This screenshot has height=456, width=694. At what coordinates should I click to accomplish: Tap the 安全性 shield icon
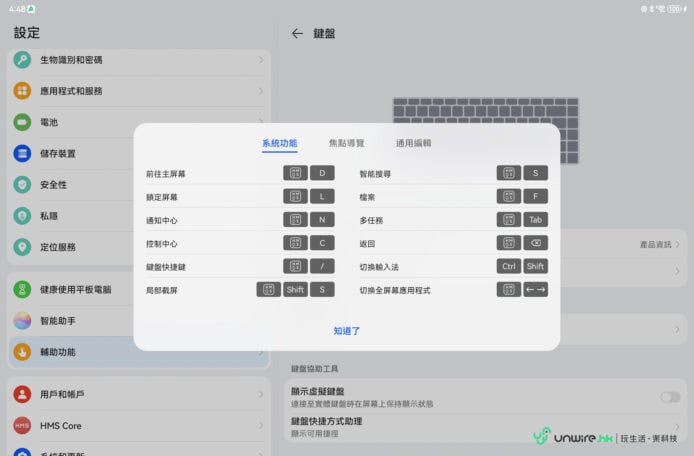22,185
